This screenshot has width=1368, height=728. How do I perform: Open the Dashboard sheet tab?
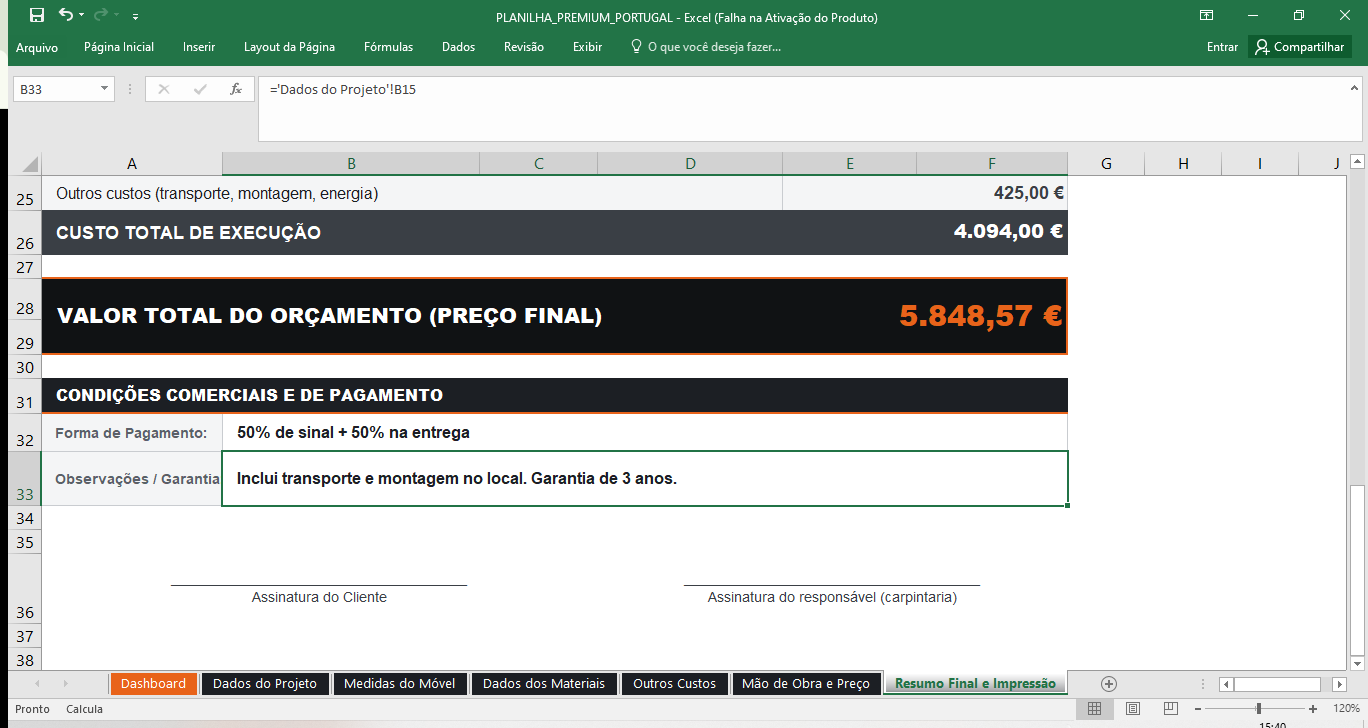tap(153, 684)
